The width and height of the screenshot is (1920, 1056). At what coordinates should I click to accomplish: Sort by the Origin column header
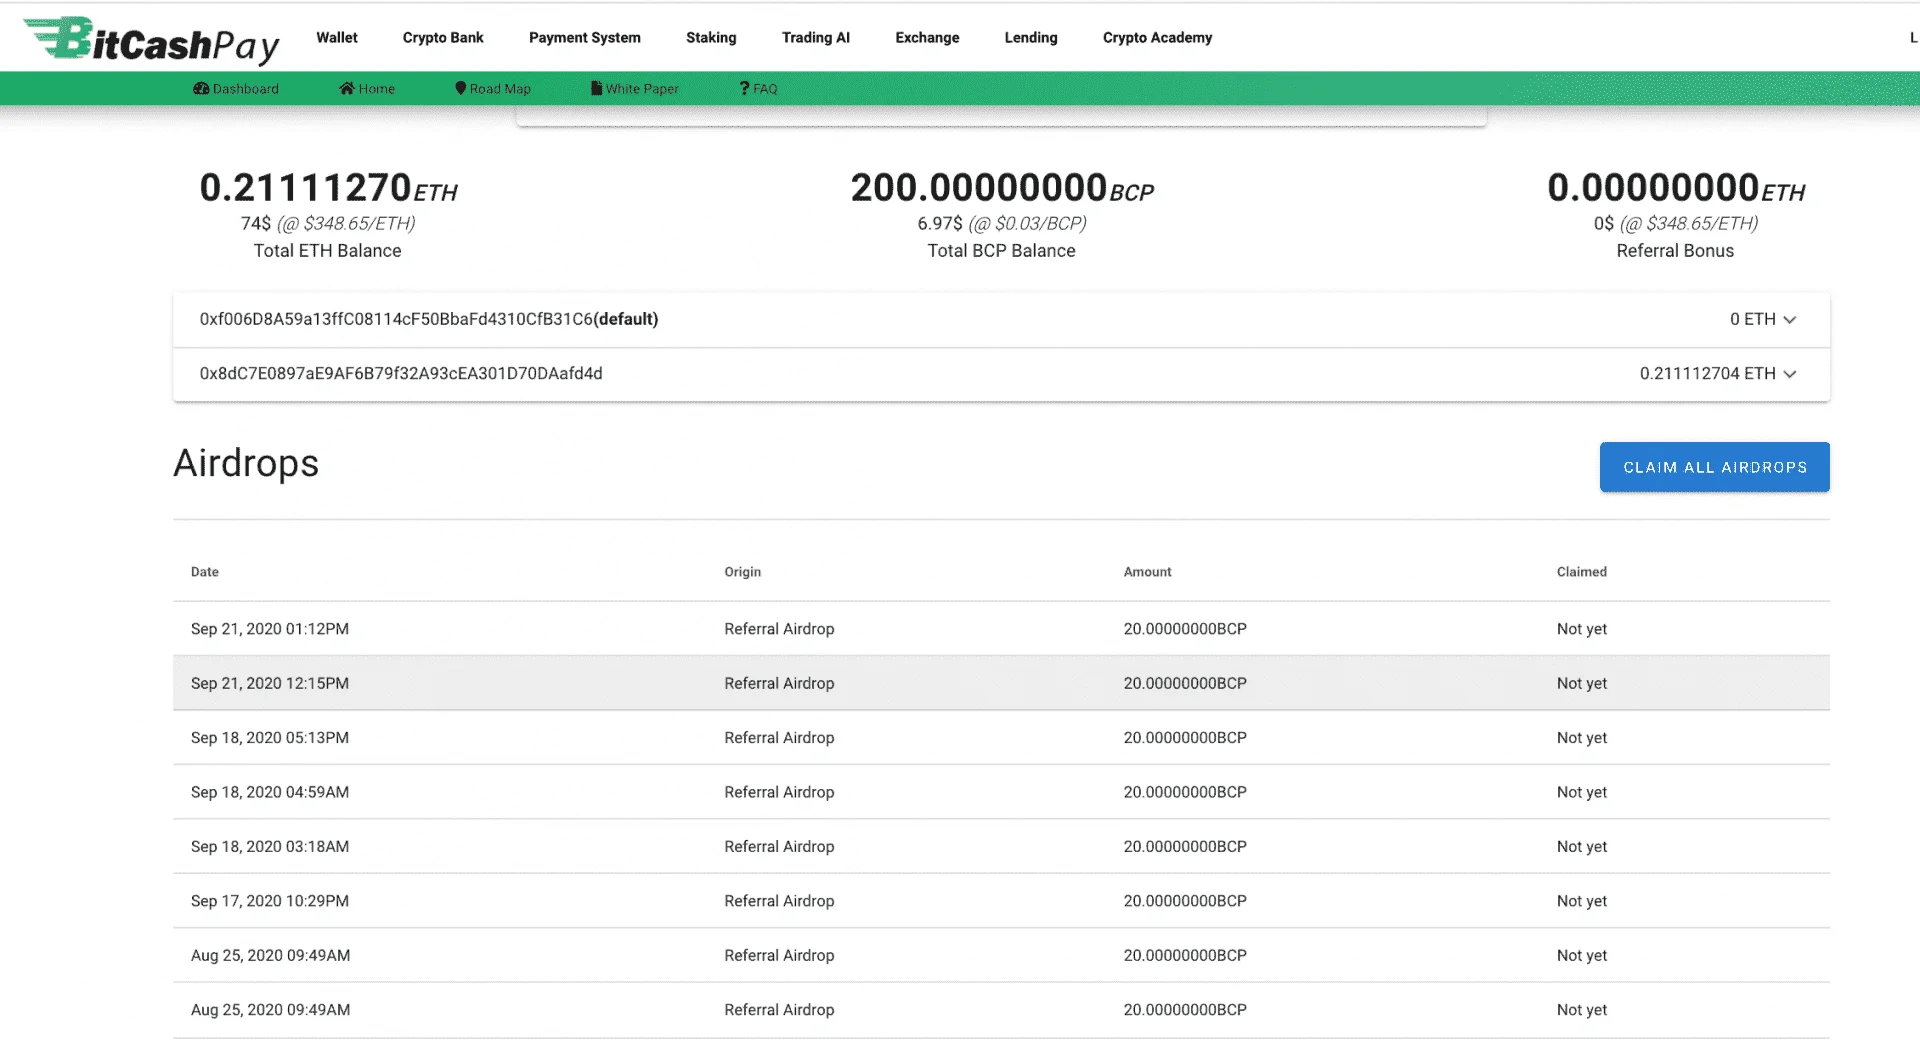pos(743,572)
